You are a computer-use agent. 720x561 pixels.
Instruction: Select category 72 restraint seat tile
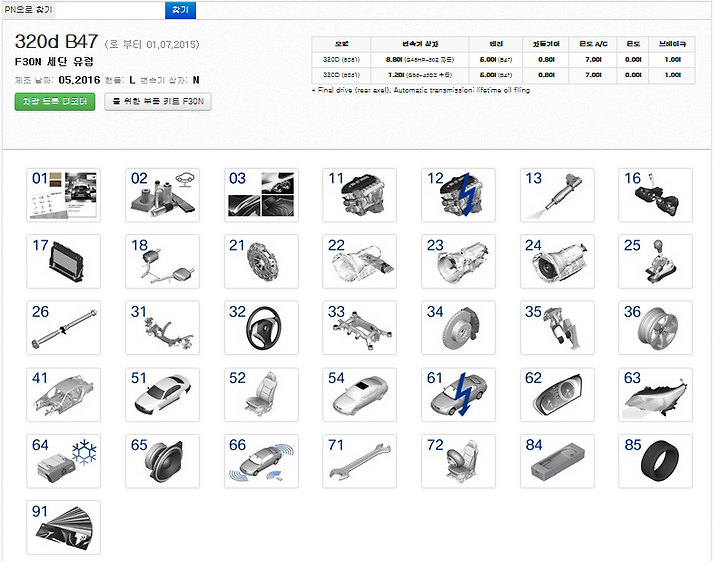point(458,461)
